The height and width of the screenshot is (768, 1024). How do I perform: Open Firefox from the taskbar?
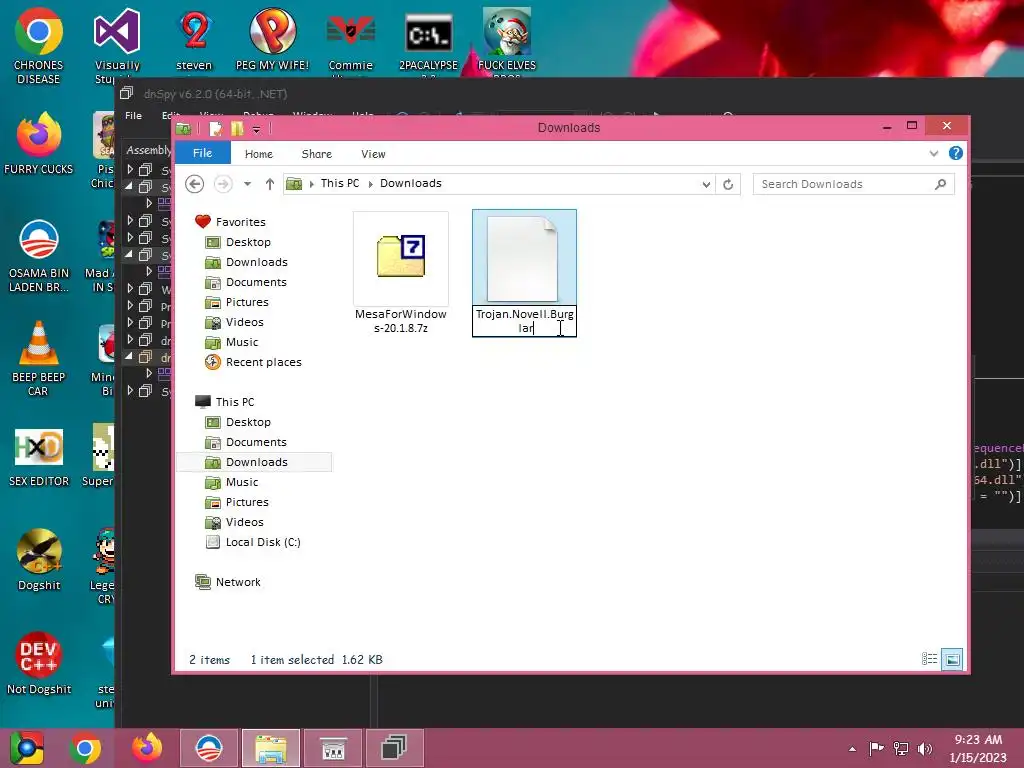[147, 748]
